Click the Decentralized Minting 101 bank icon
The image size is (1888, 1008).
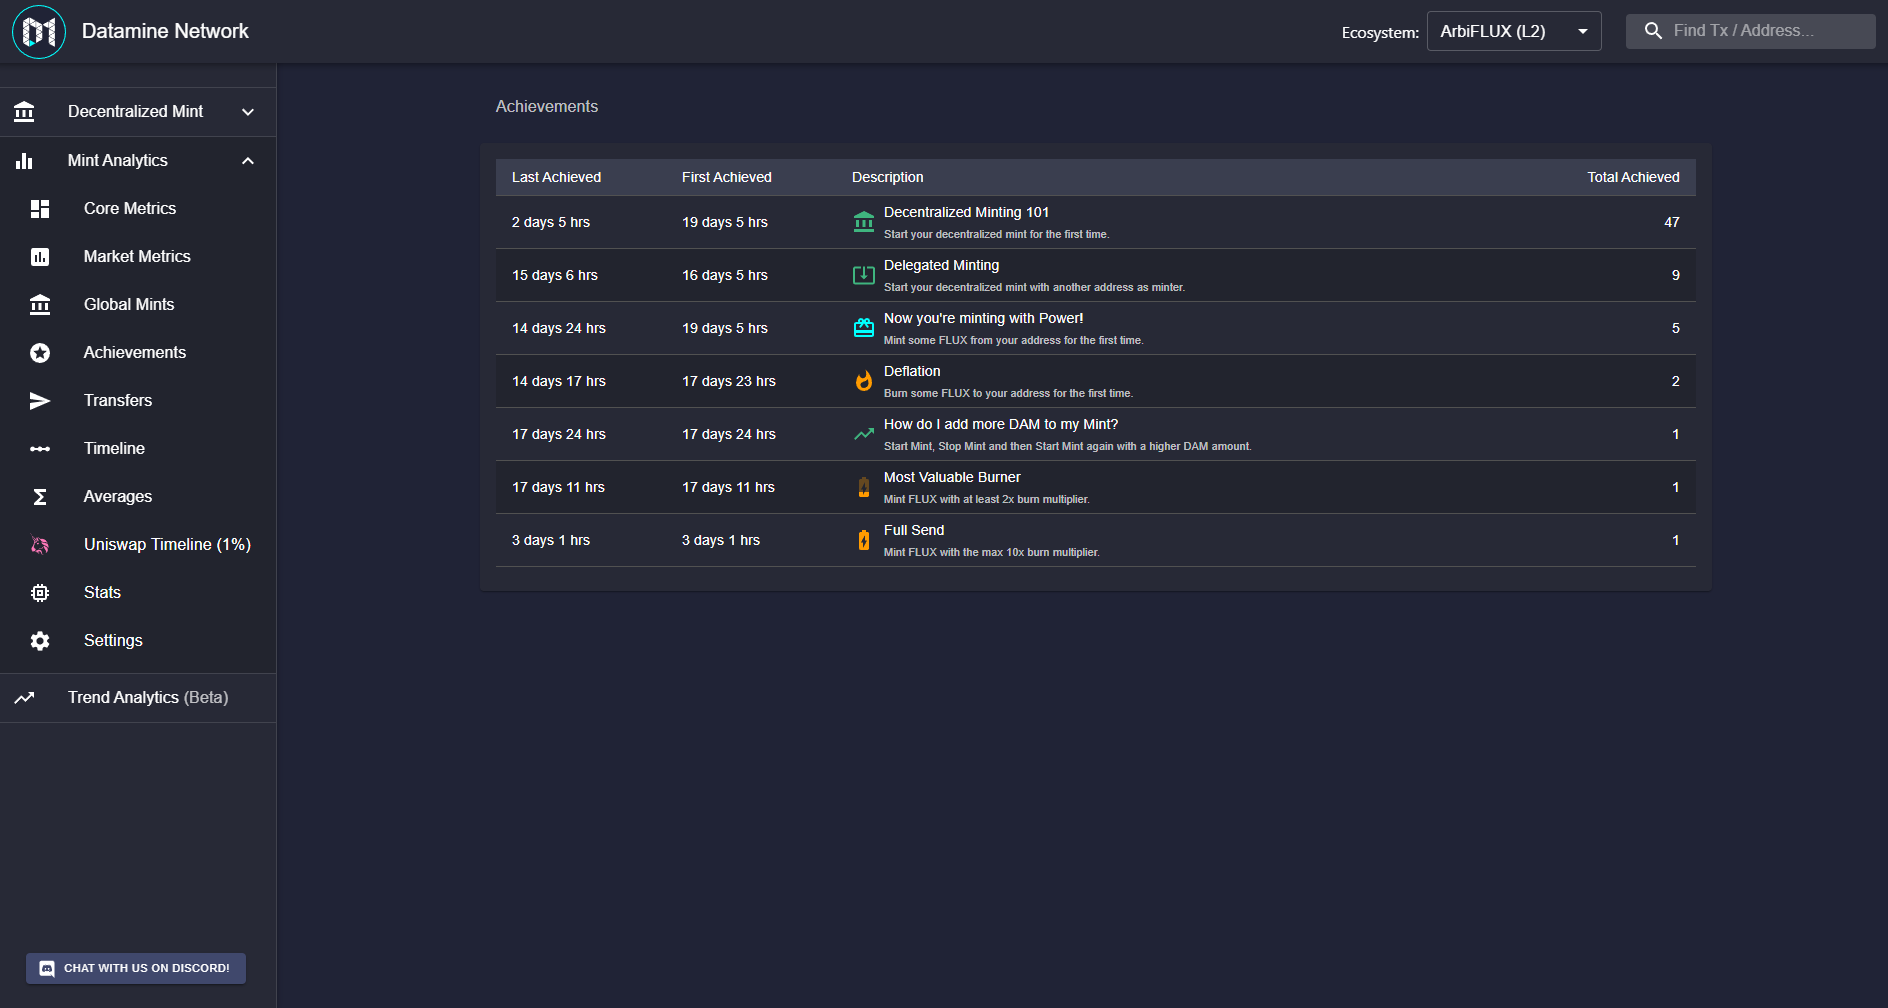pos(864,222)
